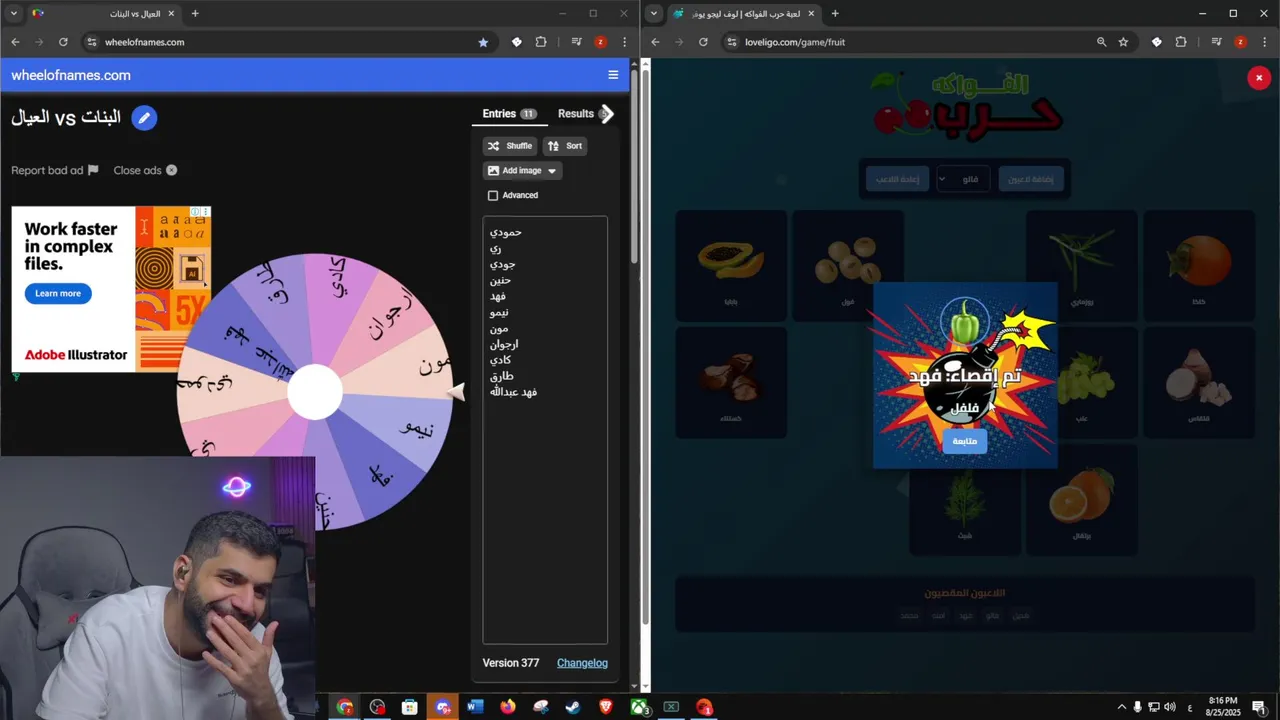Open media control icon in wheelofnames window
Screen dimensions: 1280x720
click(576, 42)
